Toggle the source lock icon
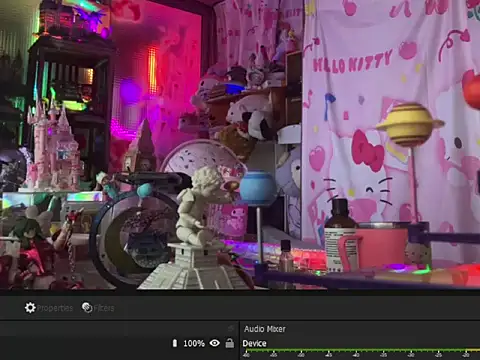This screenshot has width=480, height=360. point(230,343)
